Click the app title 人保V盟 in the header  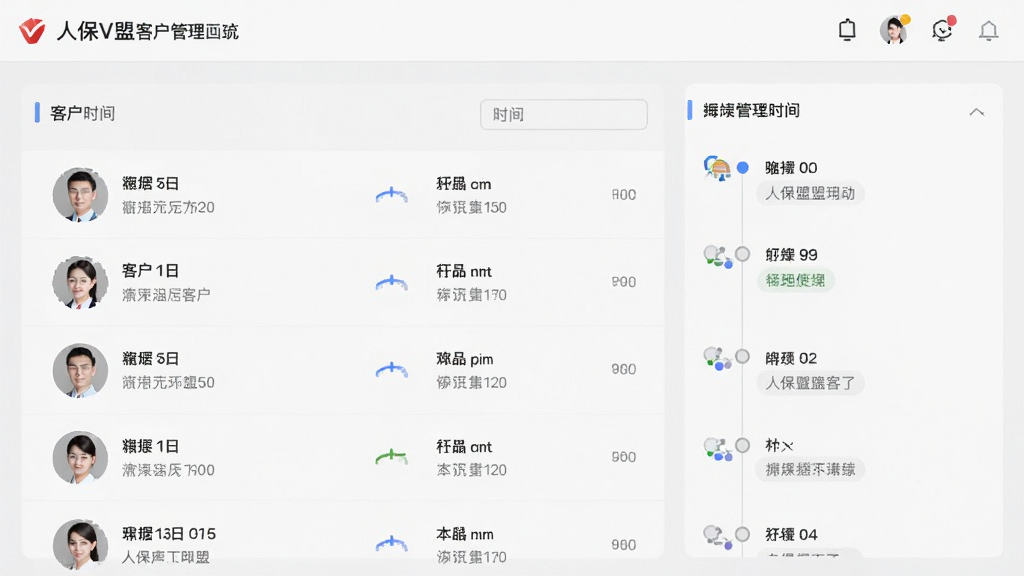point(95,31)
